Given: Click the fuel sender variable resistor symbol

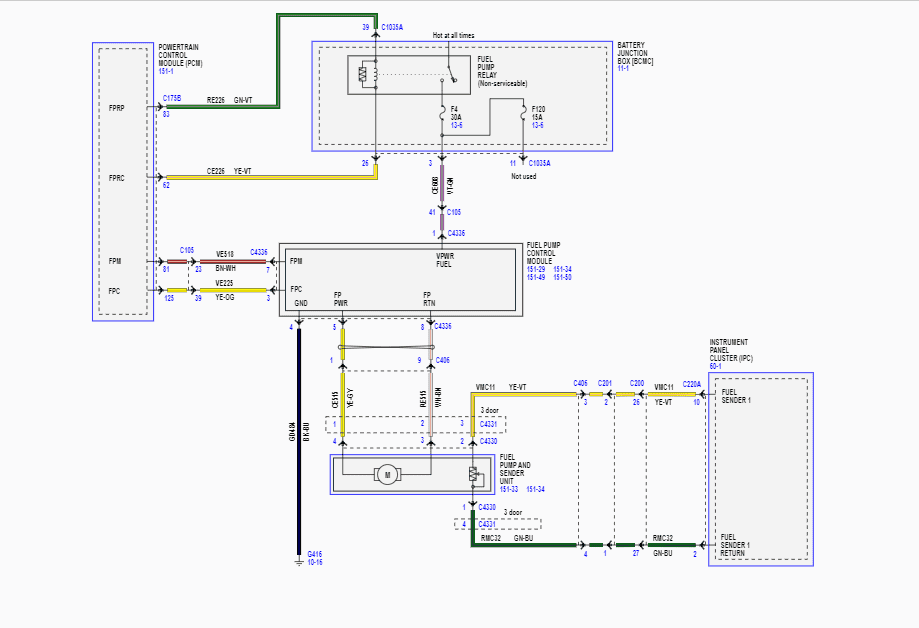Looking at the screenshot, I should (473, 474).
